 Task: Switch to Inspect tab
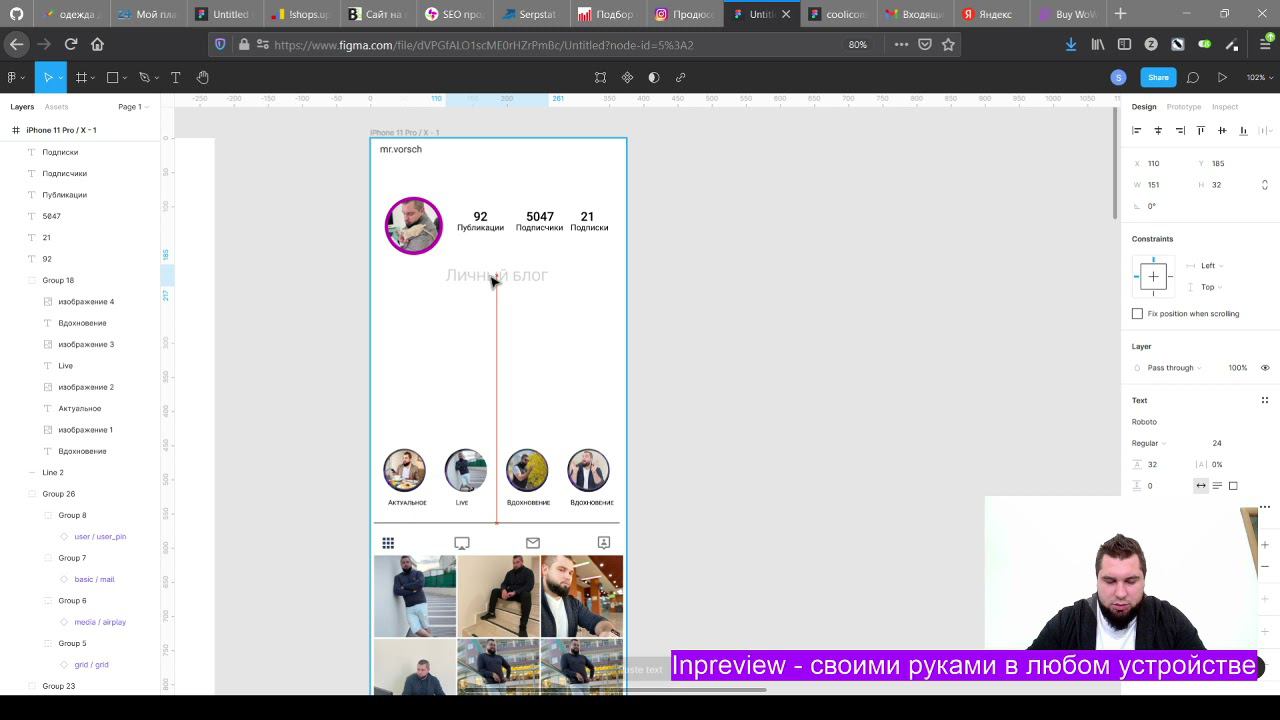(1225, 107)
